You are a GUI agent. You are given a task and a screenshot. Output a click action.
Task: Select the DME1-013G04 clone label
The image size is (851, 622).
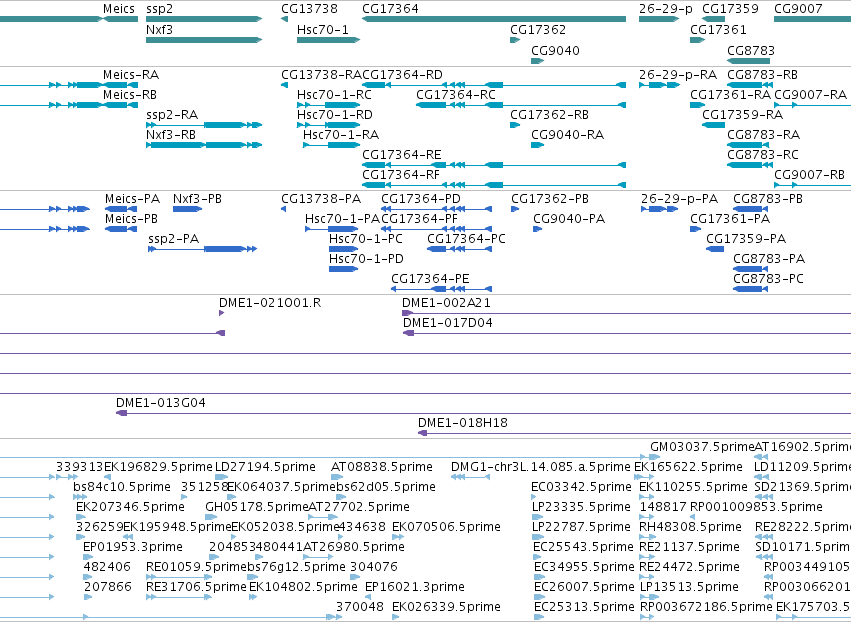click(161, 403)
